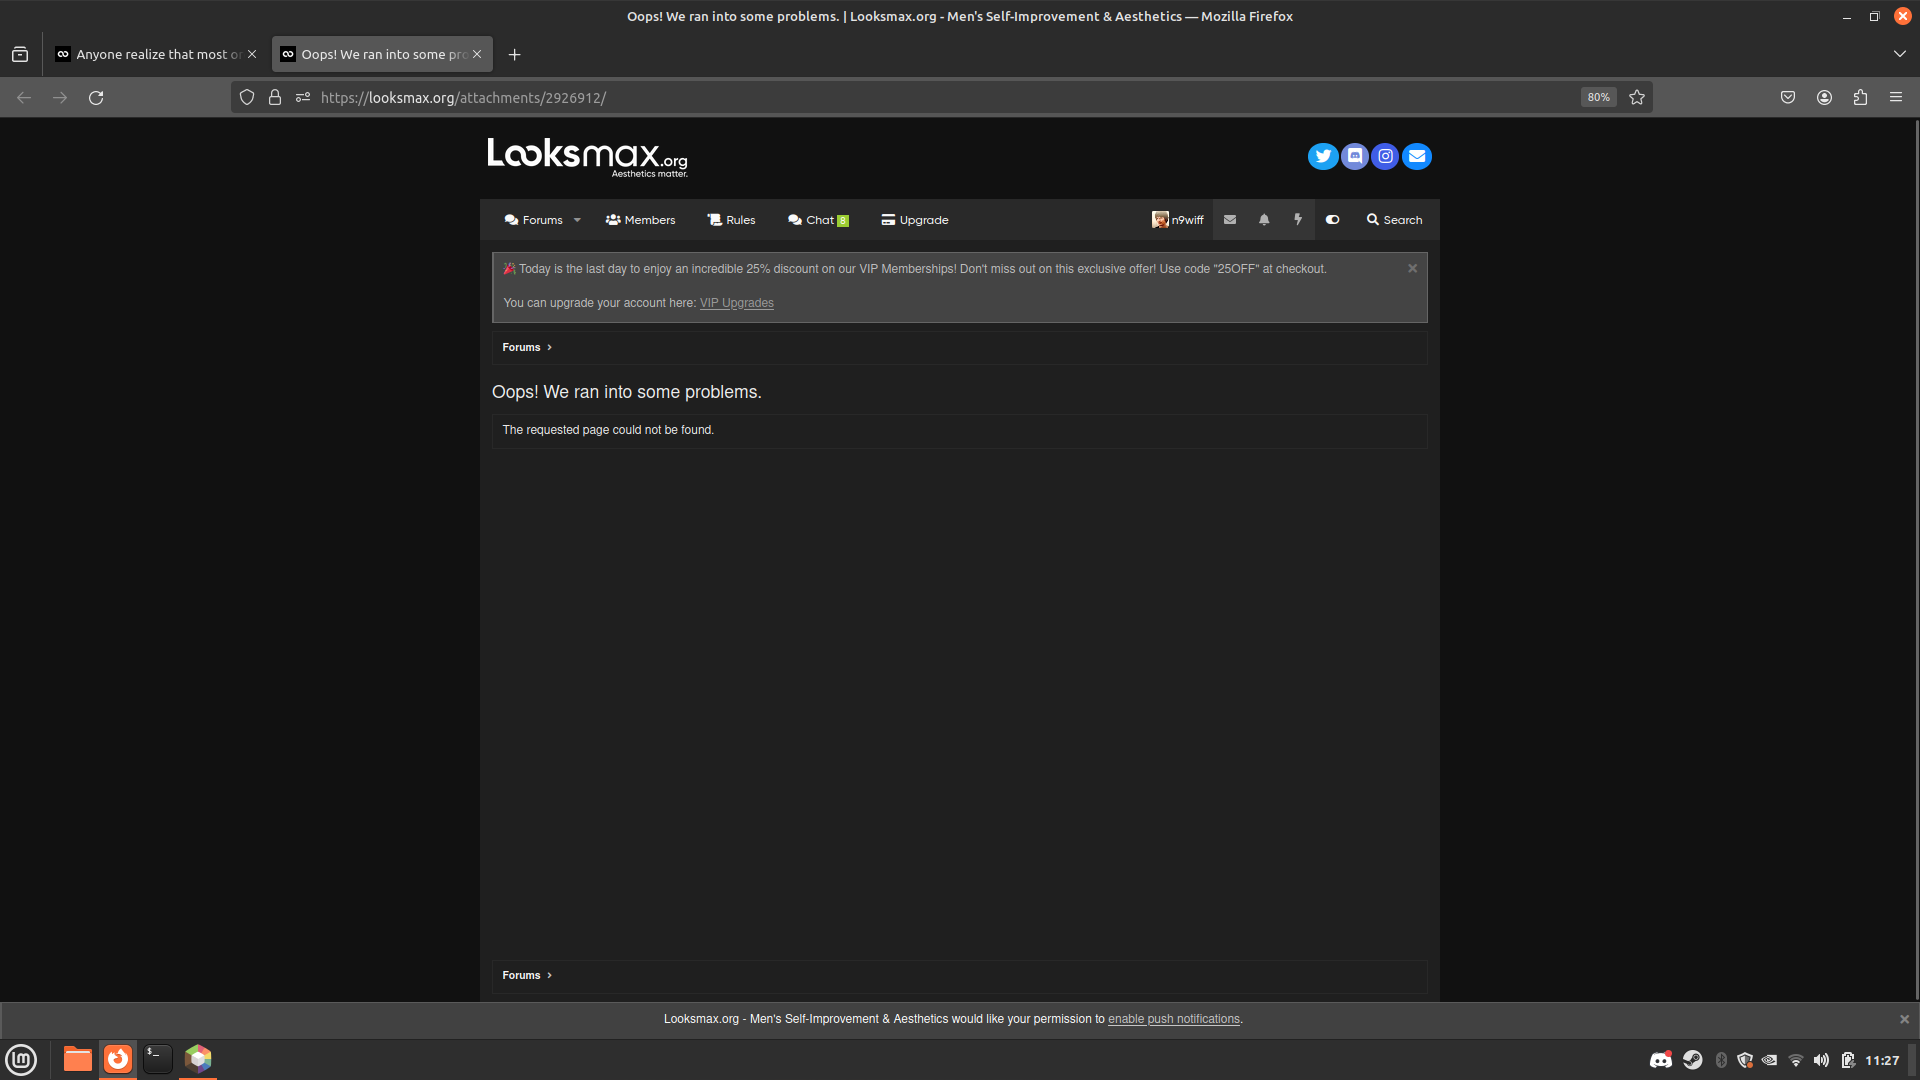
Task: Open a new browser tab
Action: pos(515,55)
